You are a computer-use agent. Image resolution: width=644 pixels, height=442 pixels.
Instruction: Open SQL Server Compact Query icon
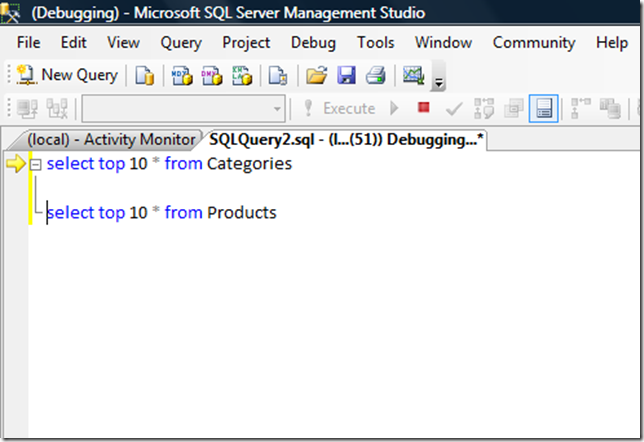(x=278, y=76)
